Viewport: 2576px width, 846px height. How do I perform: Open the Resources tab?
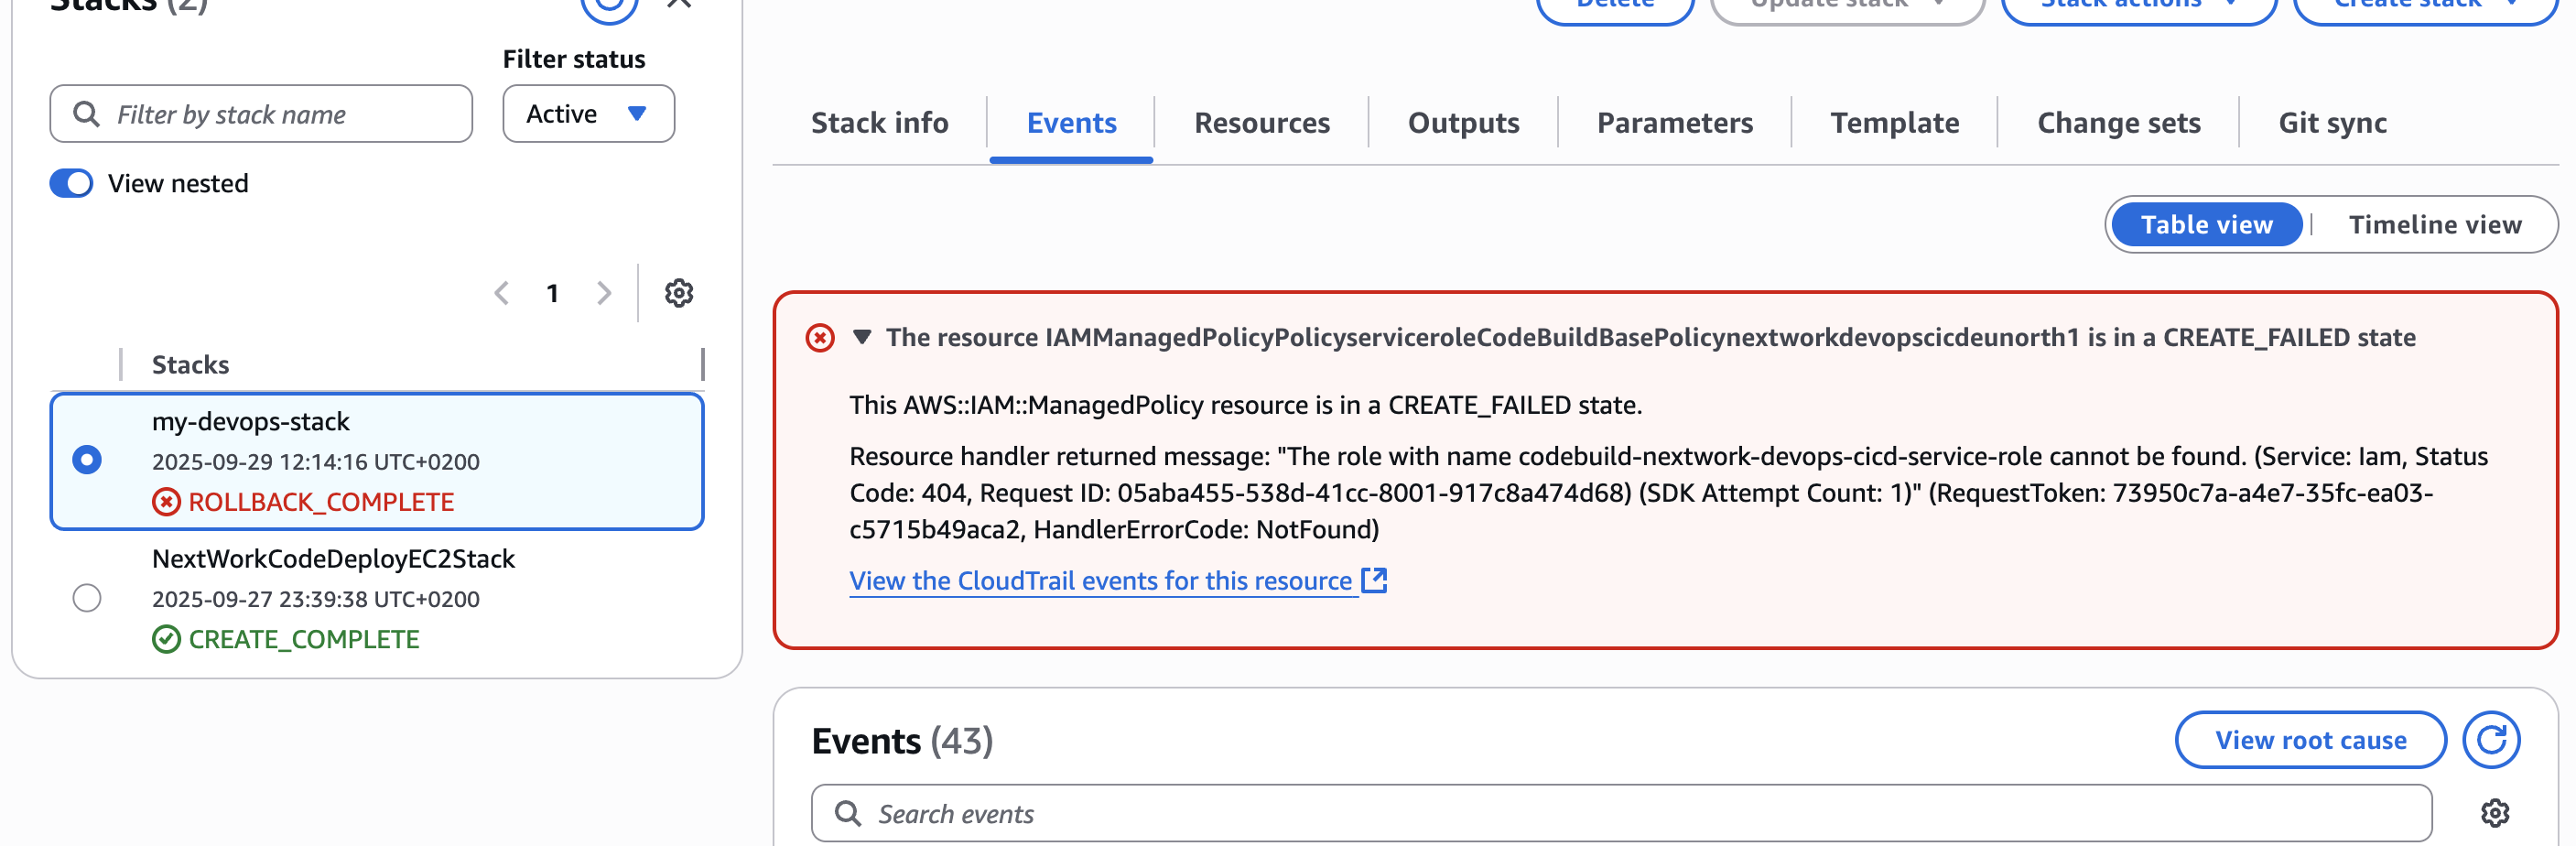click(x=1261, y=123)
